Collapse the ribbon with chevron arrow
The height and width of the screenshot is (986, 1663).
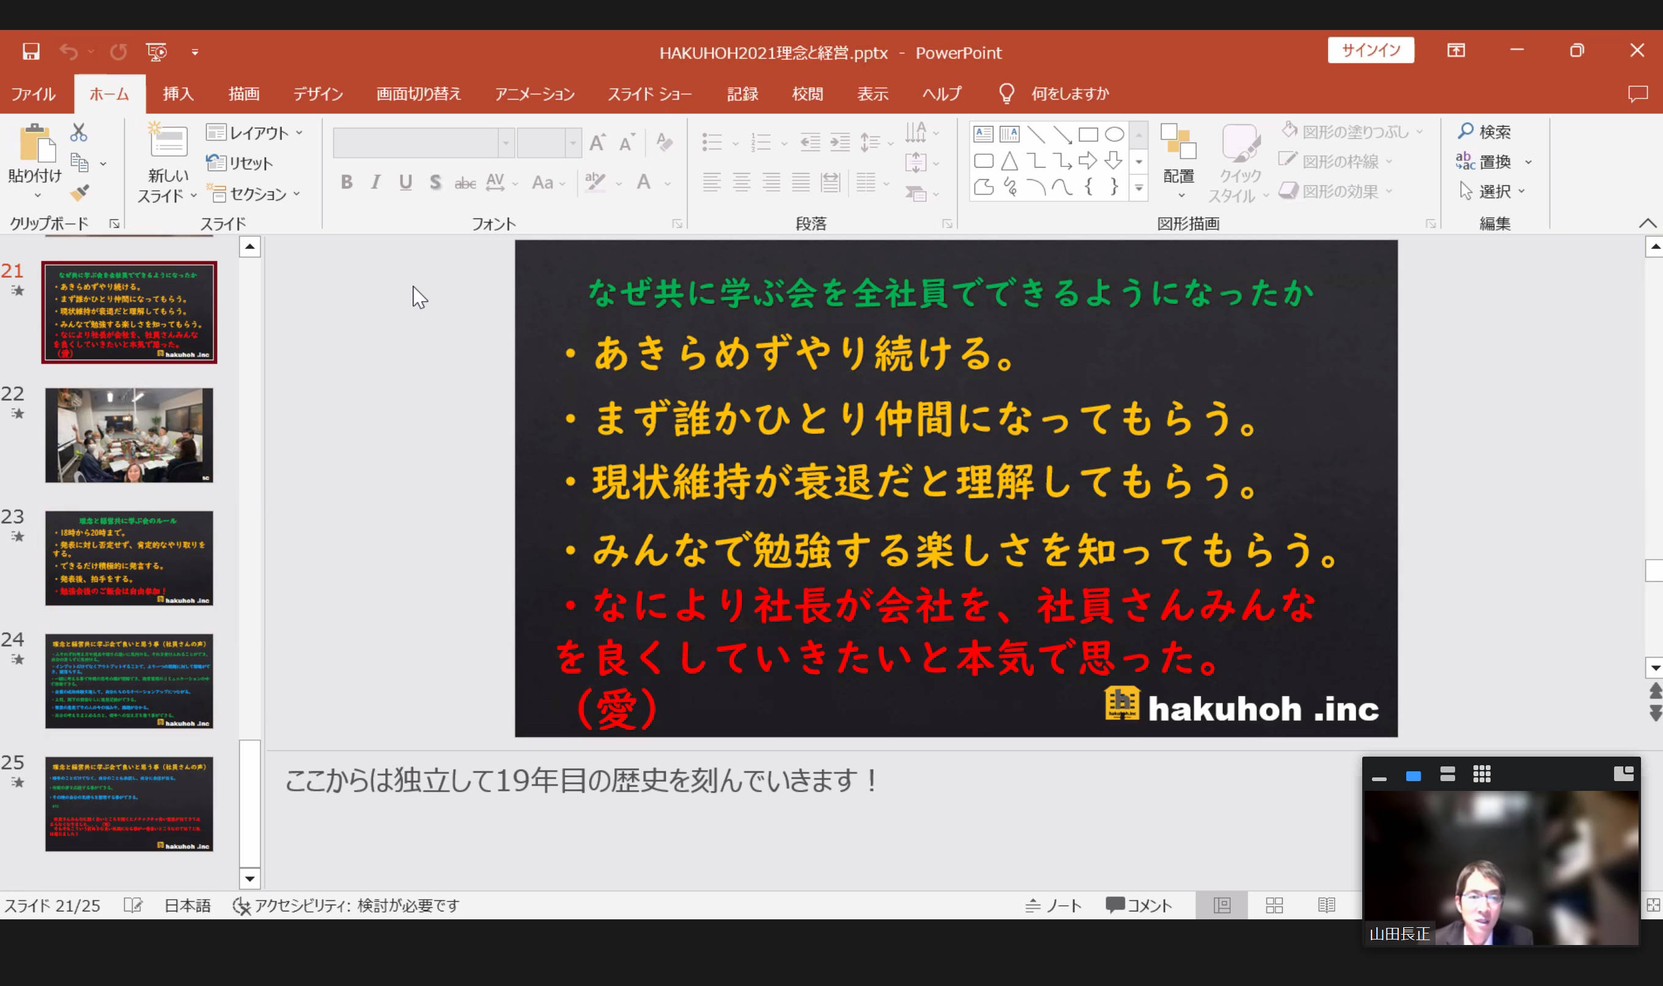(x=1647, y=223)
